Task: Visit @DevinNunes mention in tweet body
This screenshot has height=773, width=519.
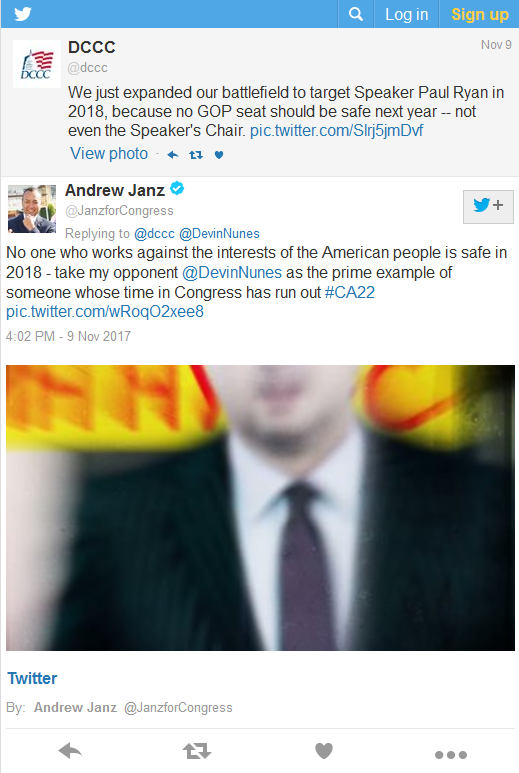Action: (232, 273)
